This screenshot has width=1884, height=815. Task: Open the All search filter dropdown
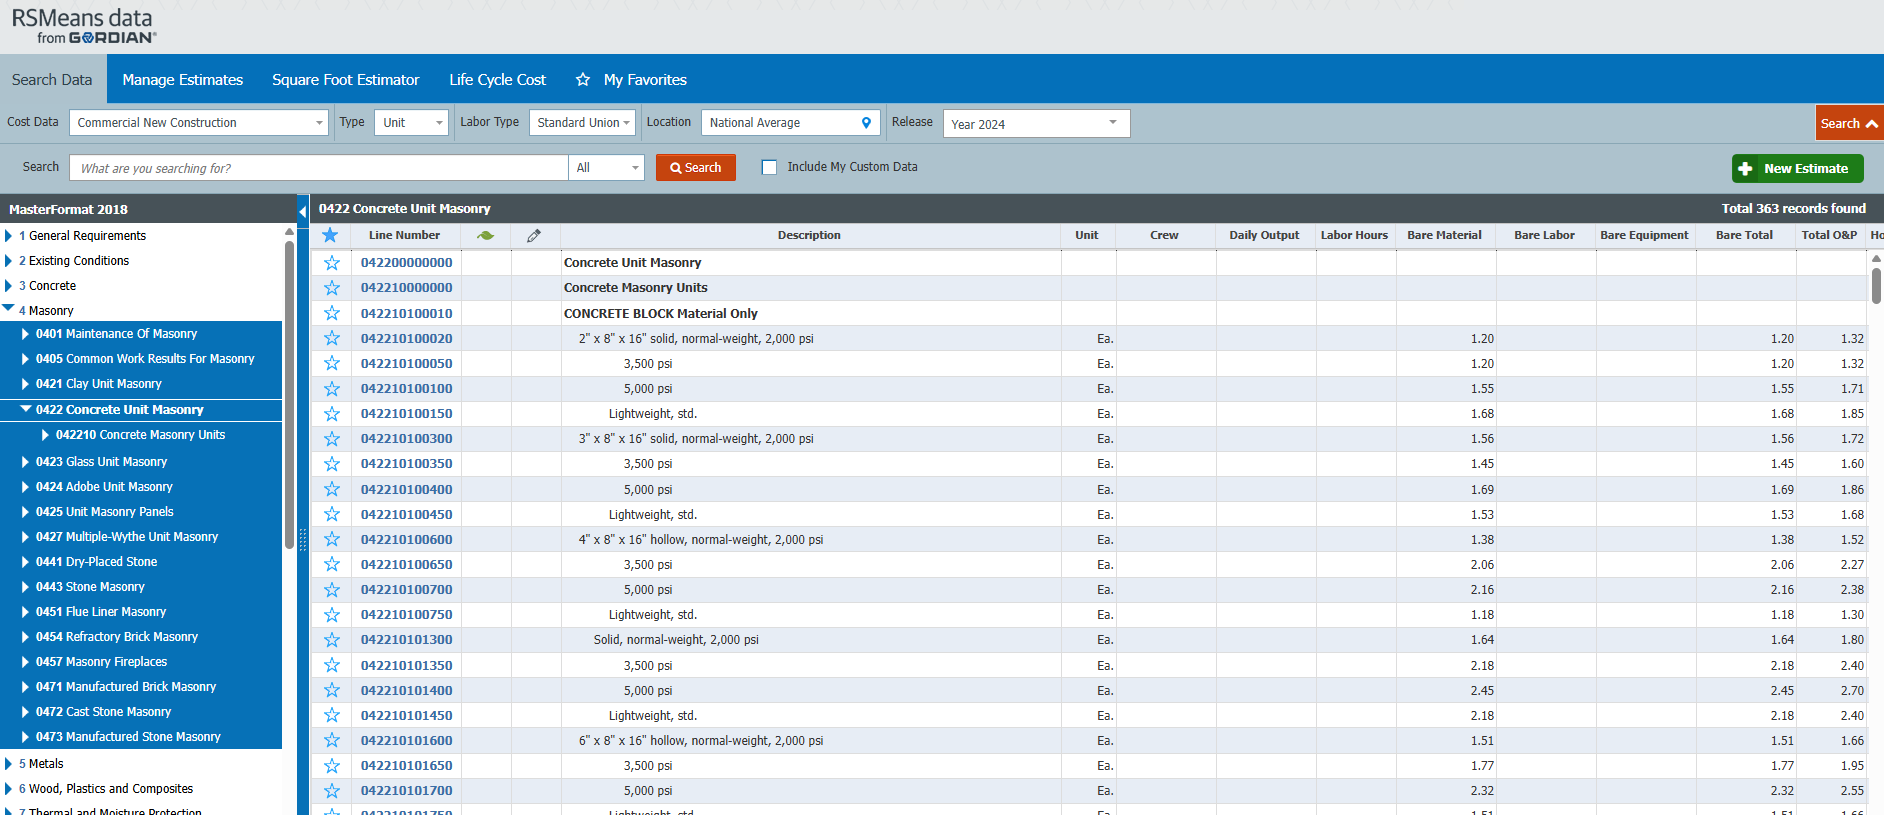(x=606, y=167)
